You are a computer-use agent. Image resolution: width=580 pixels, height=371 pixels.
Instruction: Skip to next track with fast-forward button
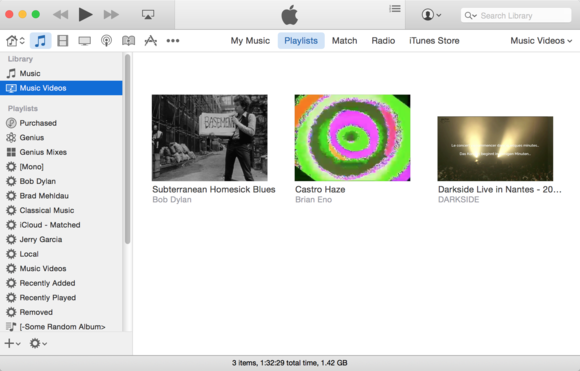111,15
